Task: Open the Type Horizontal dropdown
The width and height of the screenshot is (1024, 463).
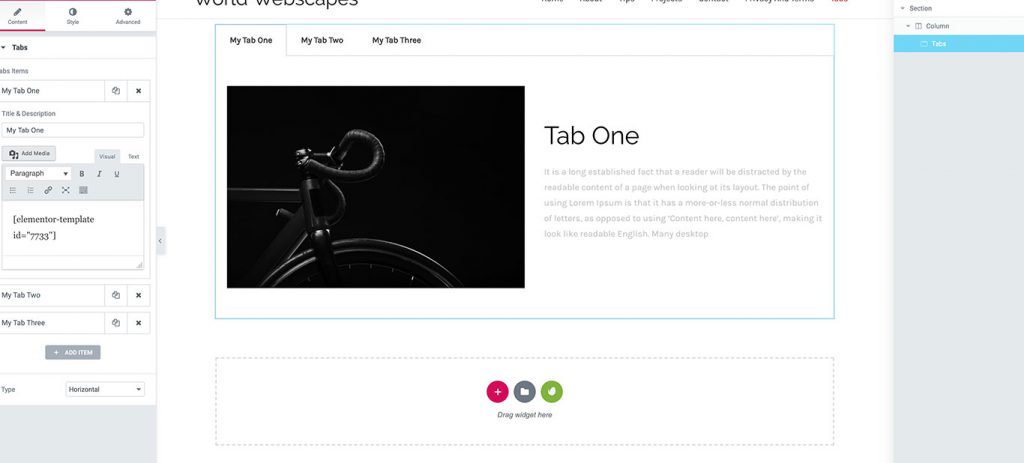Action: point(105,389)
